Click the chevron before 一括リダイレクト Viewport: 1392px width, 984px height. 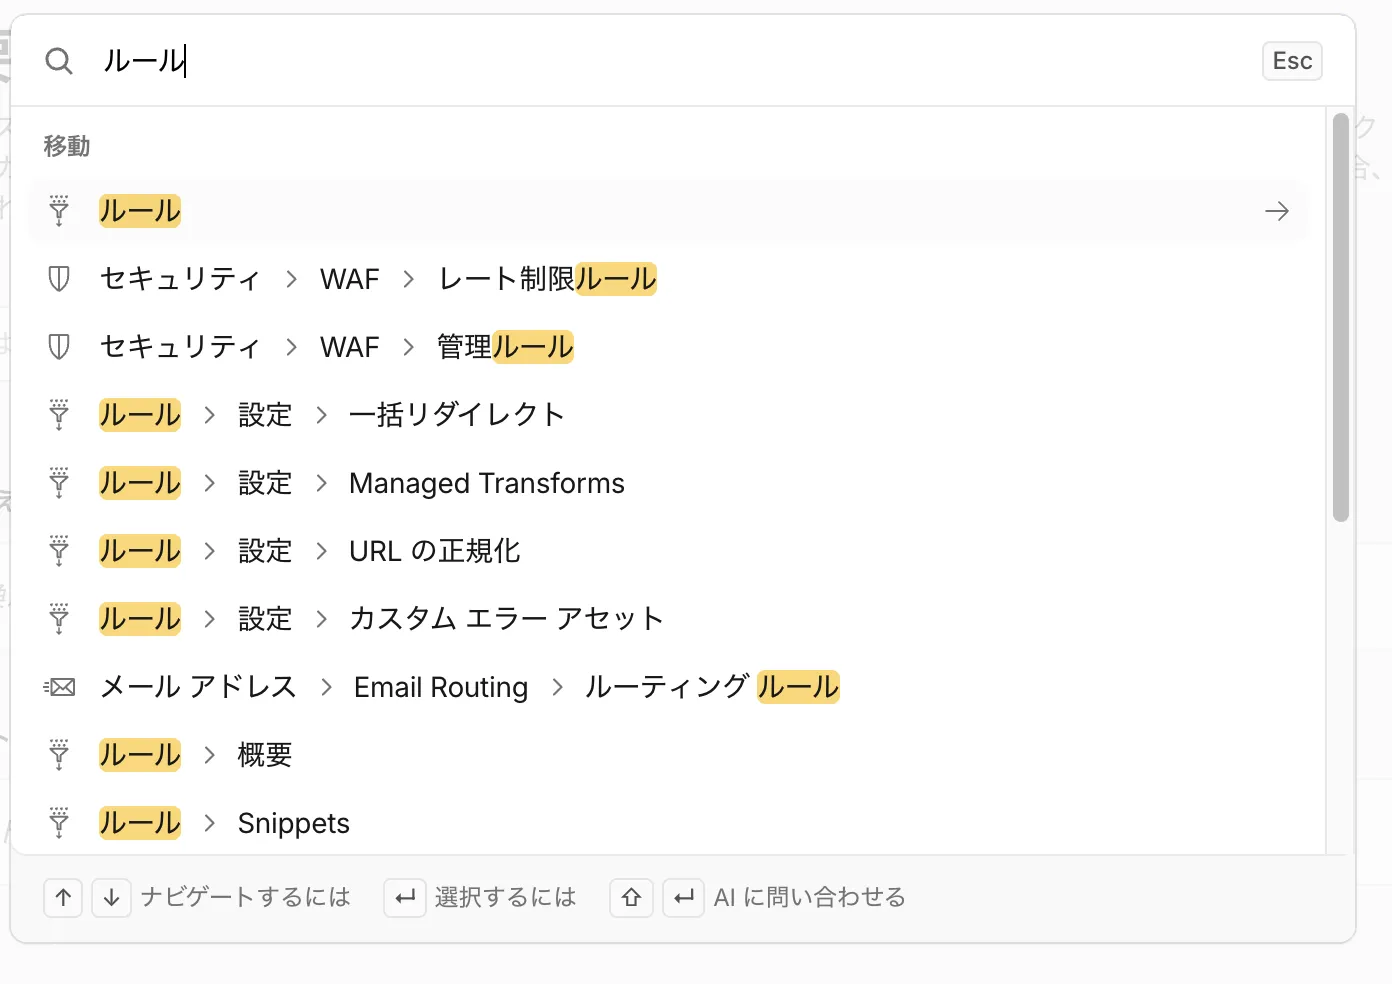pyautogui.click(x=321, y=415)
